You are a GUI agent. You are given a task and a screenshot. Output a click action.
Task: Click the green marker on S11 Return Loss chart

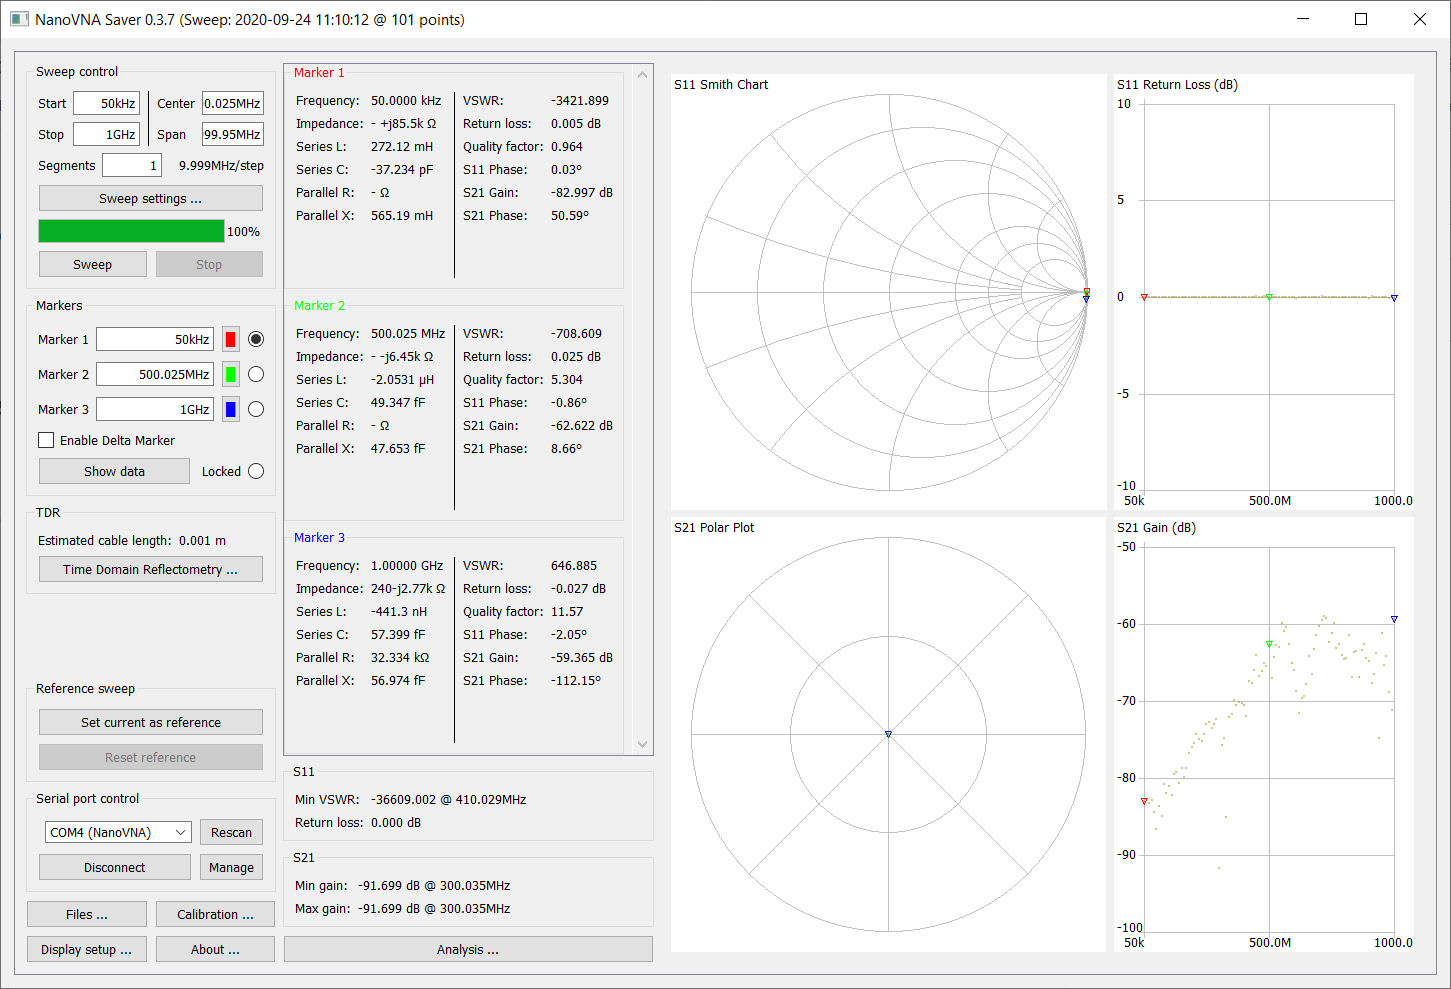click(1269, 296)
